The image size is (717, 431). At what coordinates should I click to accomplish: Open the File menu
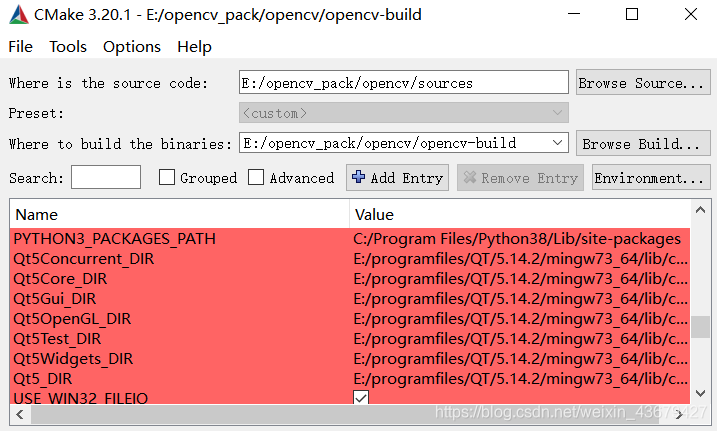click(x=21, y=47)
